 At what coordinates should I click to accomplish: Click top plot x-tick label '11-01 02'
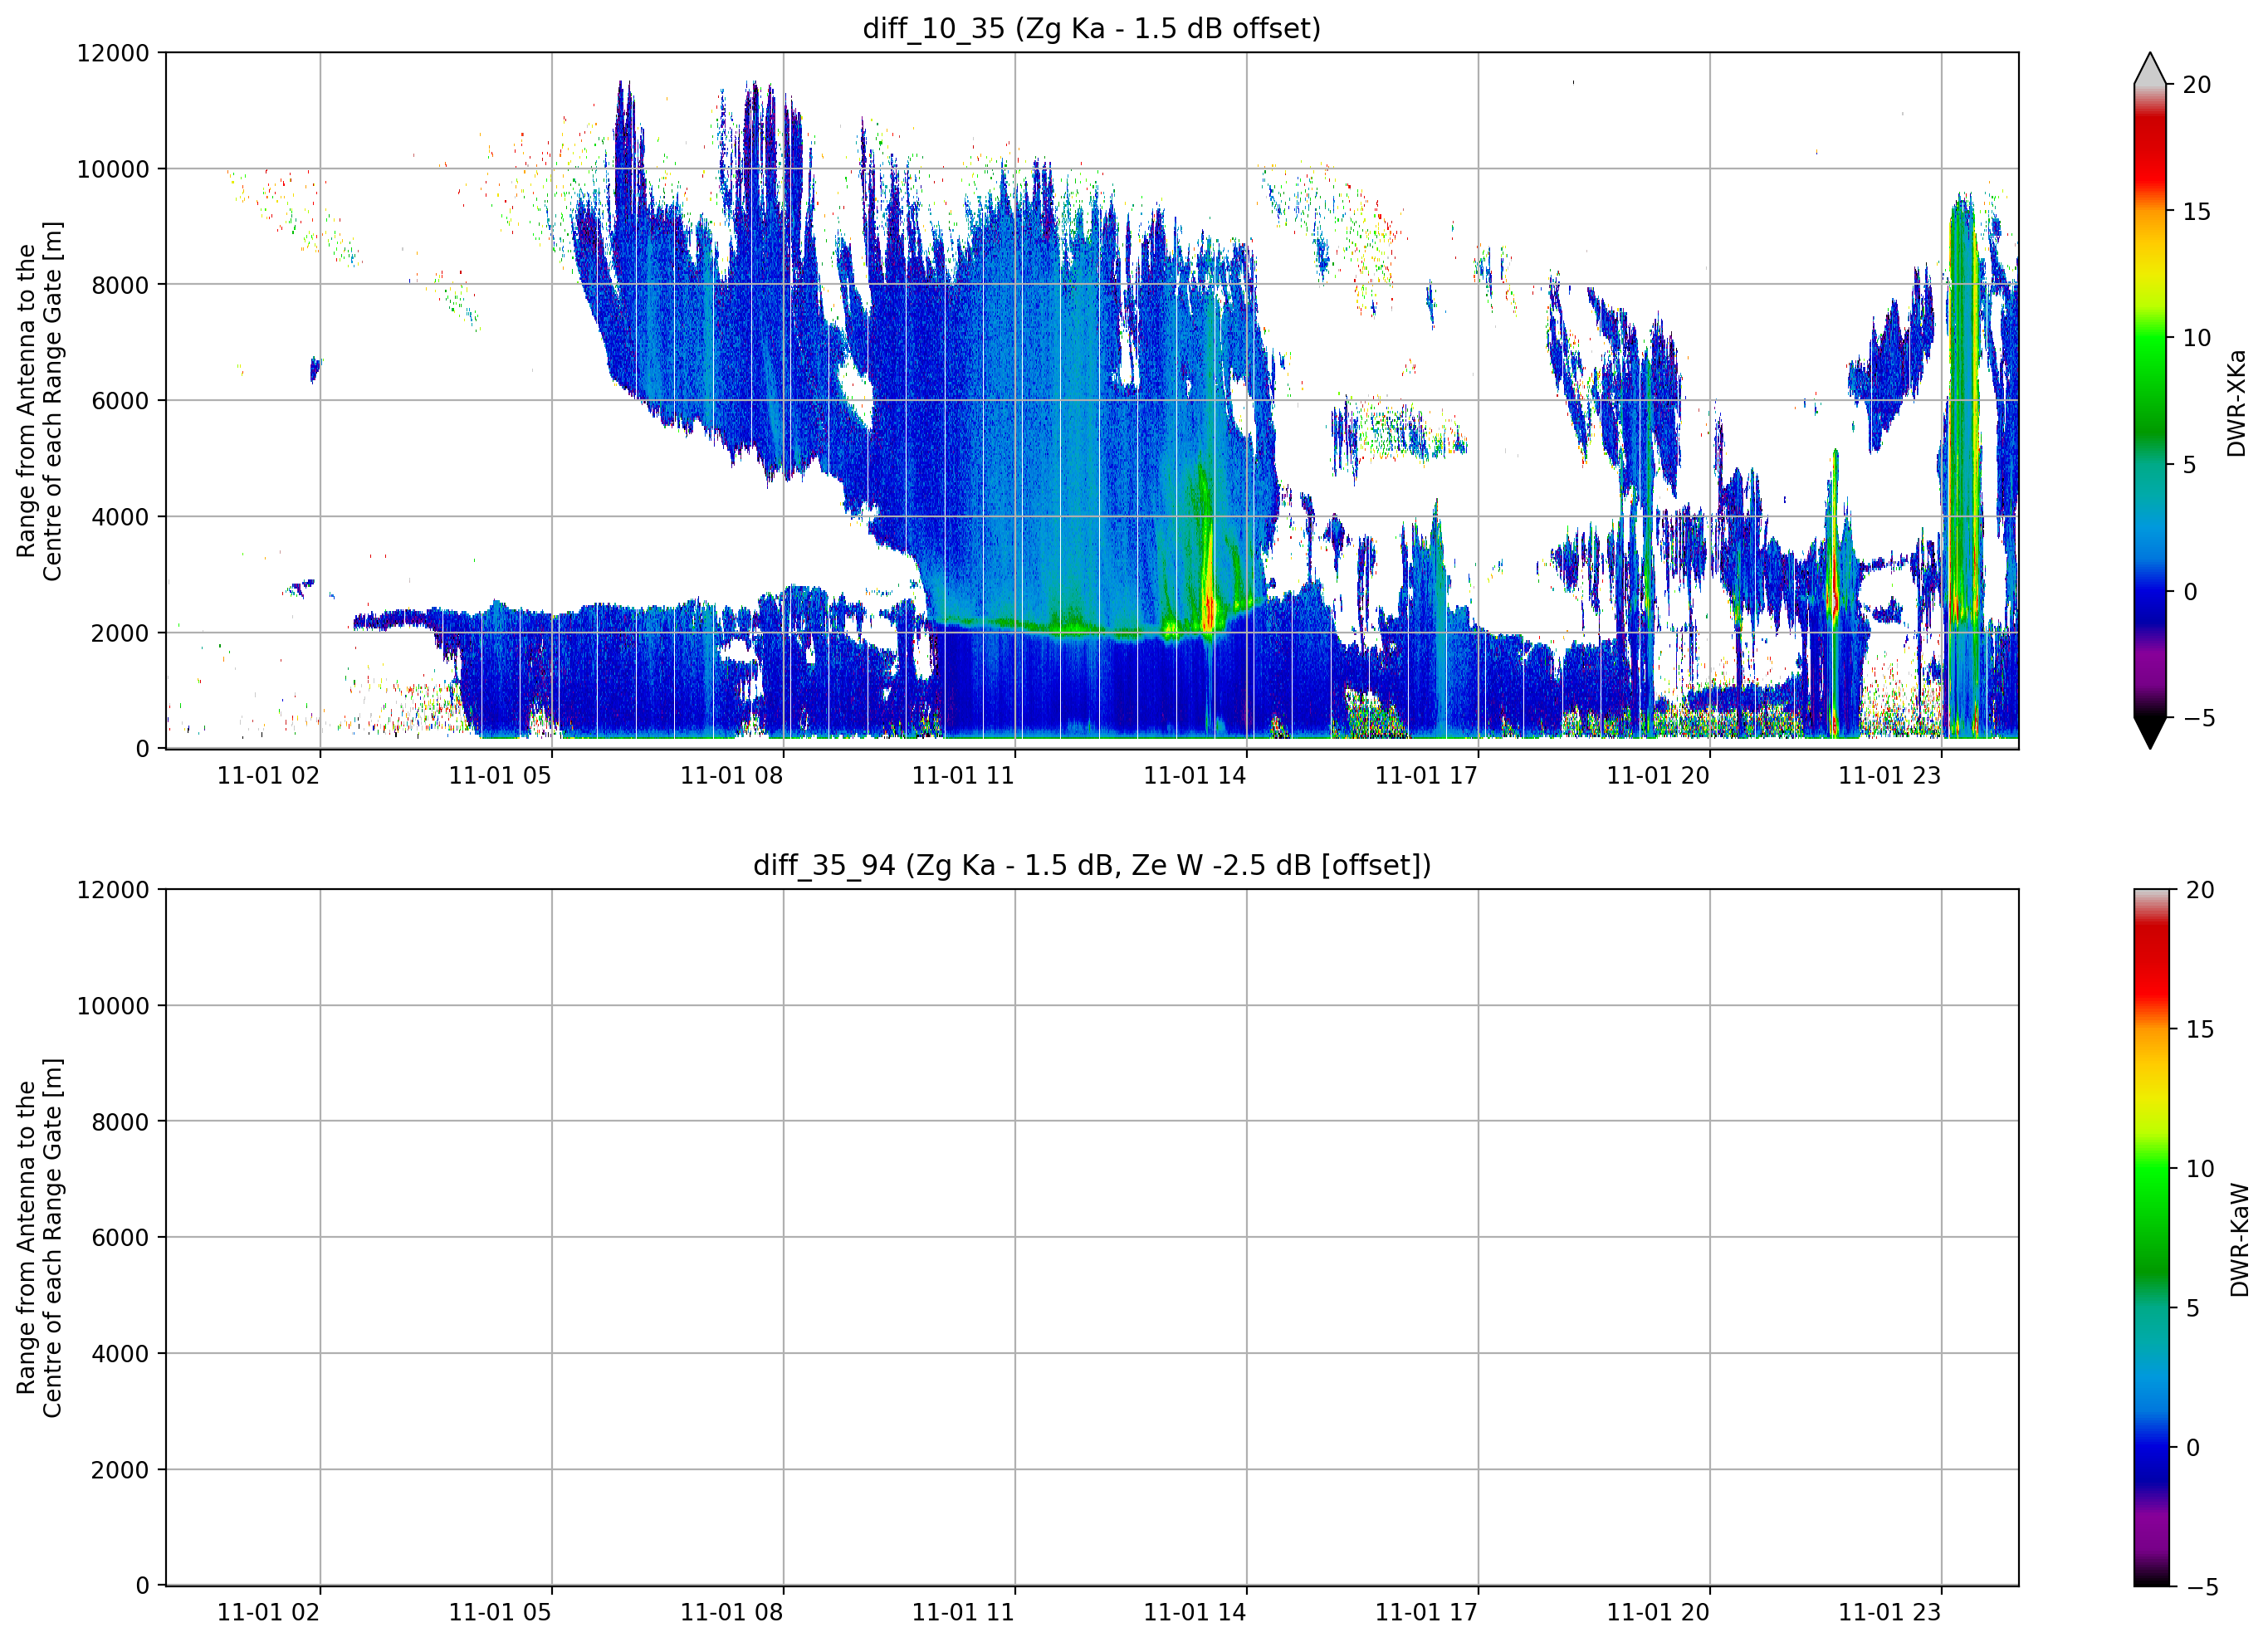click(268, 775)
